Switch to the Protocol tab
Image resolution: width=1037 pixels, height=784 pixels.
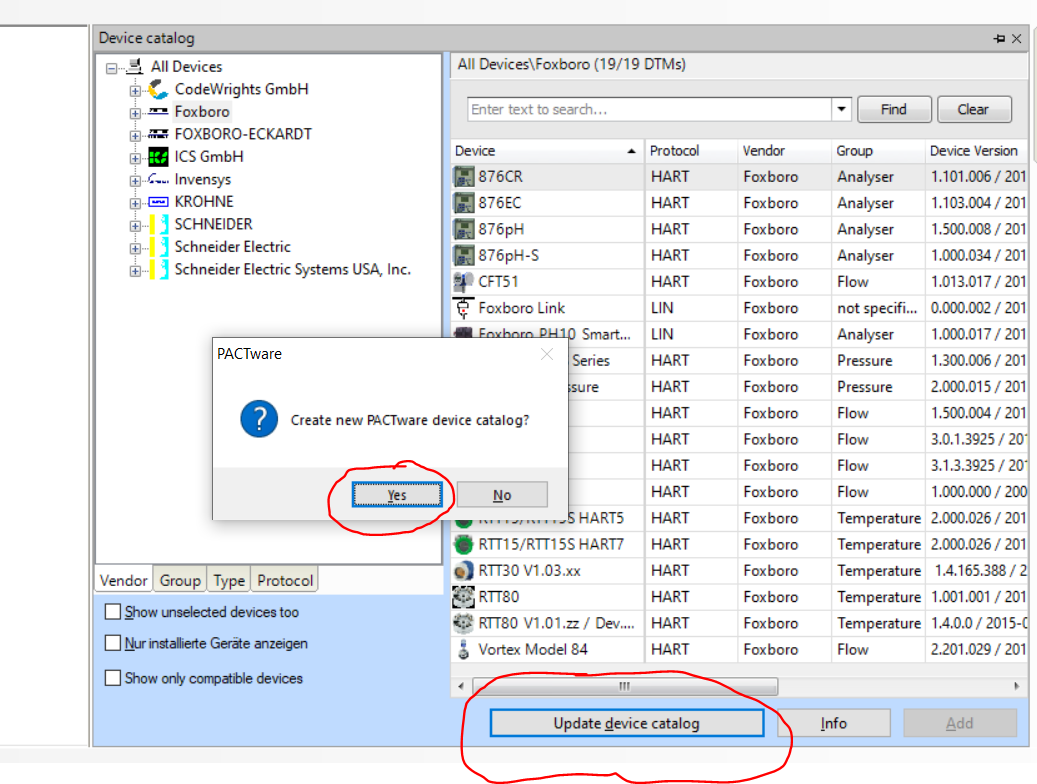pyautogui.click(x=285, y=580)
